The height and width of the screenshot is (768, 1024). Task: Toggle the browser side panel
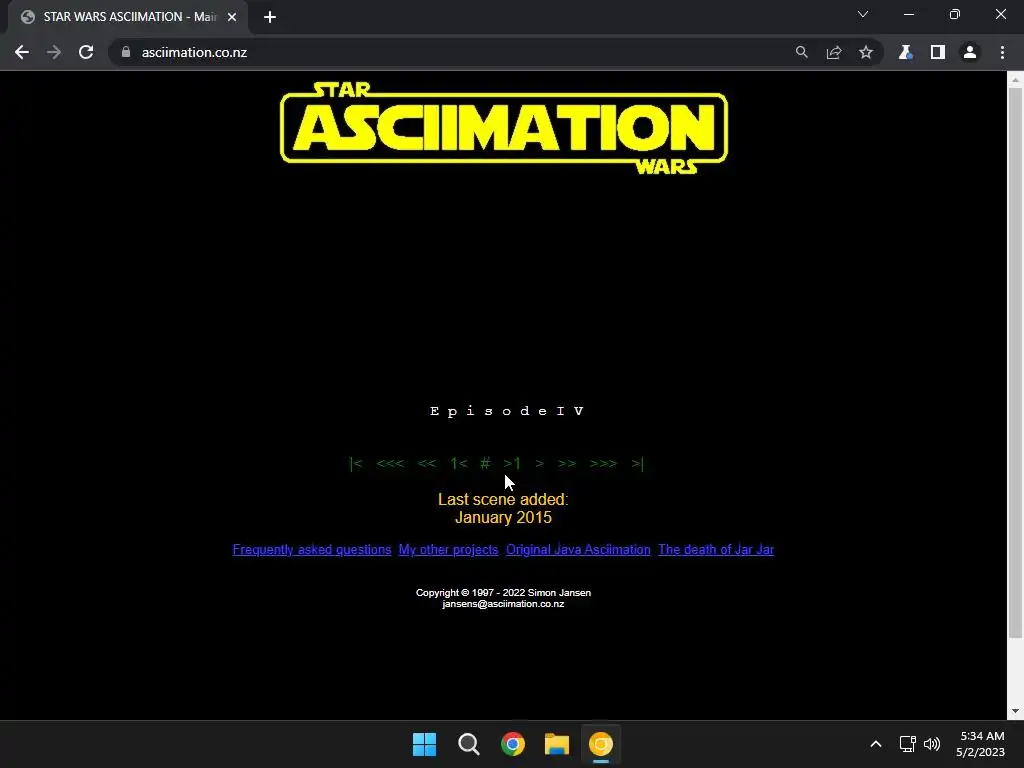tap(938, 52)
